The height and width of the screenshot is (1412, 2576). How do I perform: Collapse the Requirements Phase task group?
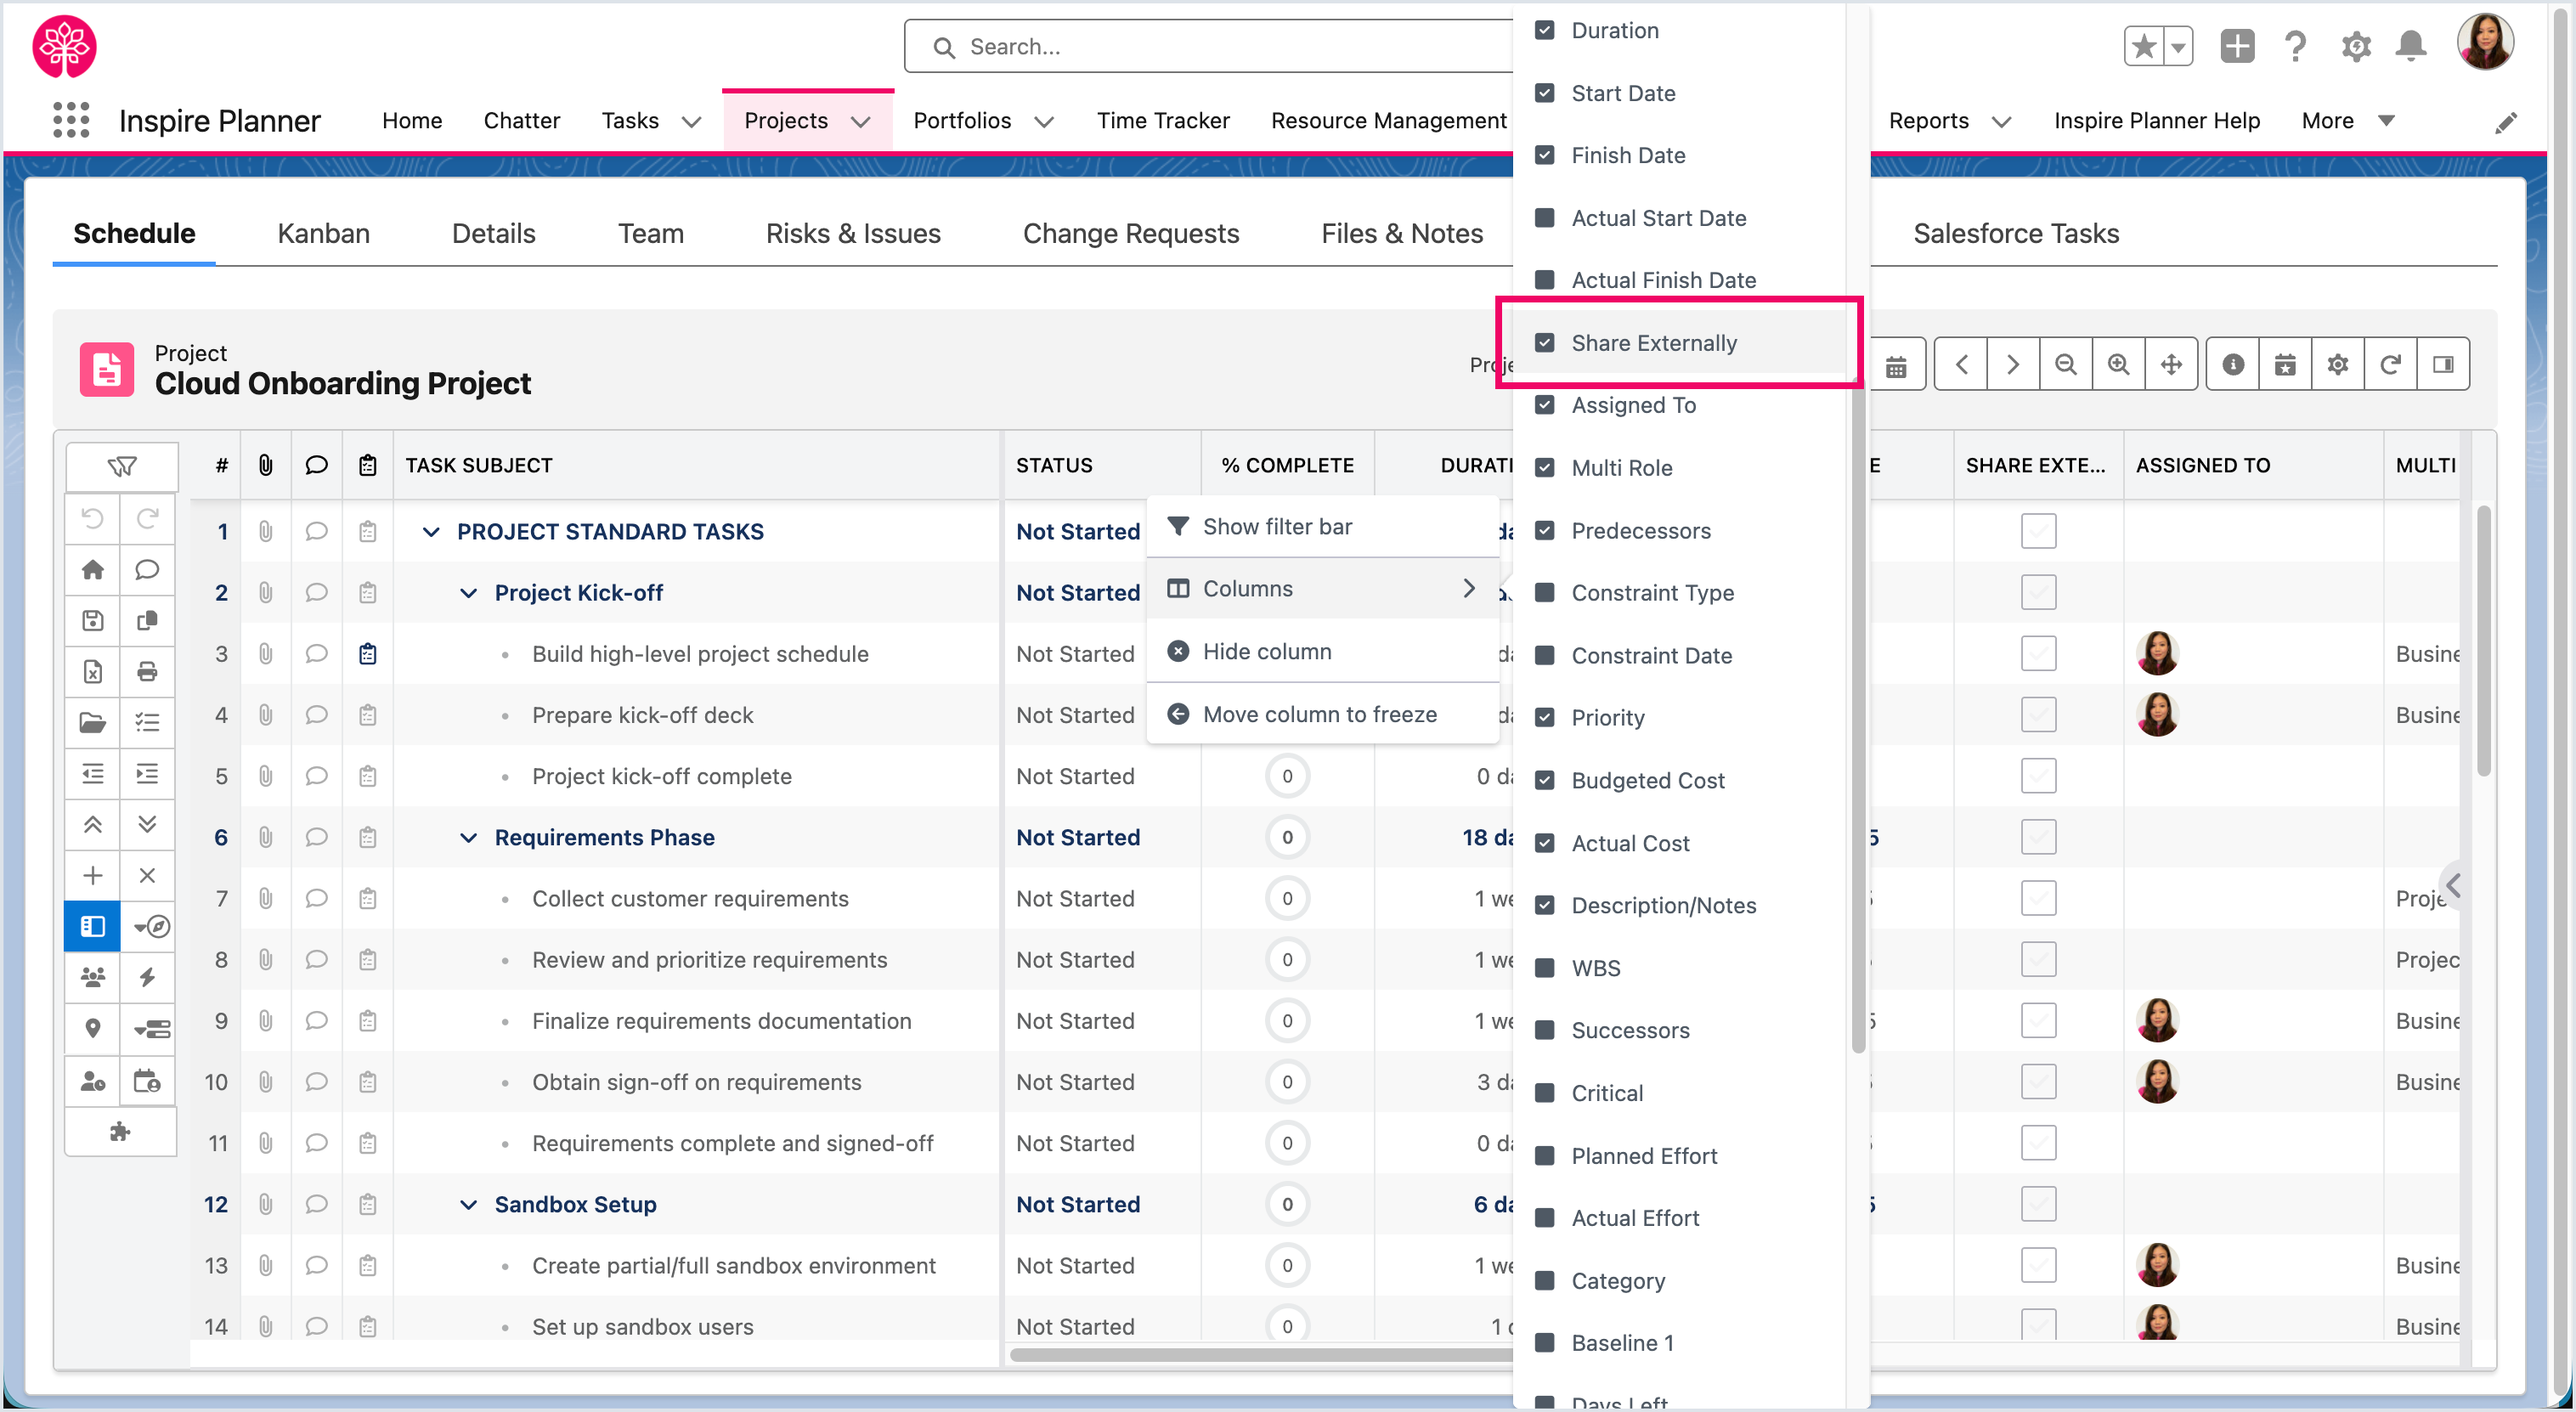(x=468, y=838)
